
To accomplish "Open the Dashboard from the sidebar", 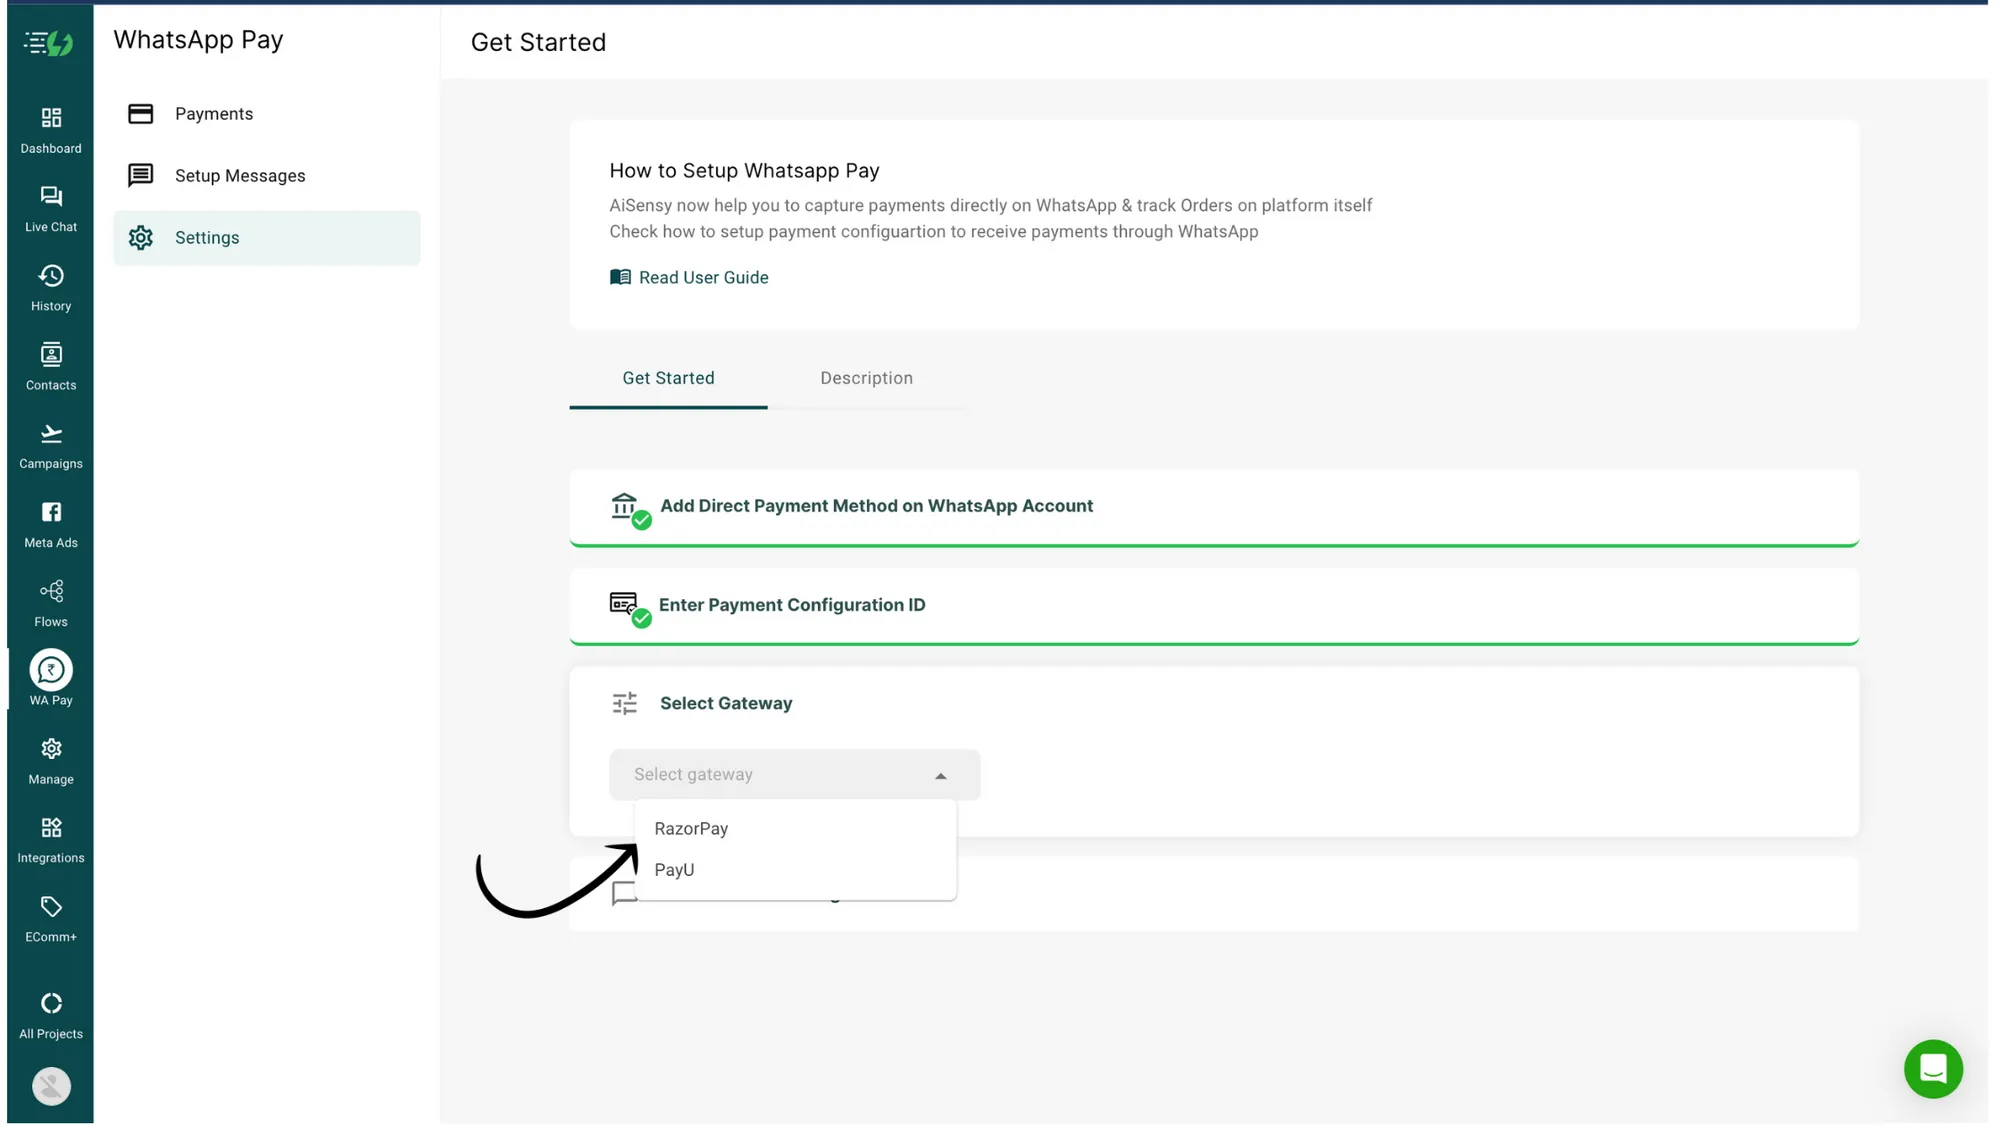I will pos(50,128).
